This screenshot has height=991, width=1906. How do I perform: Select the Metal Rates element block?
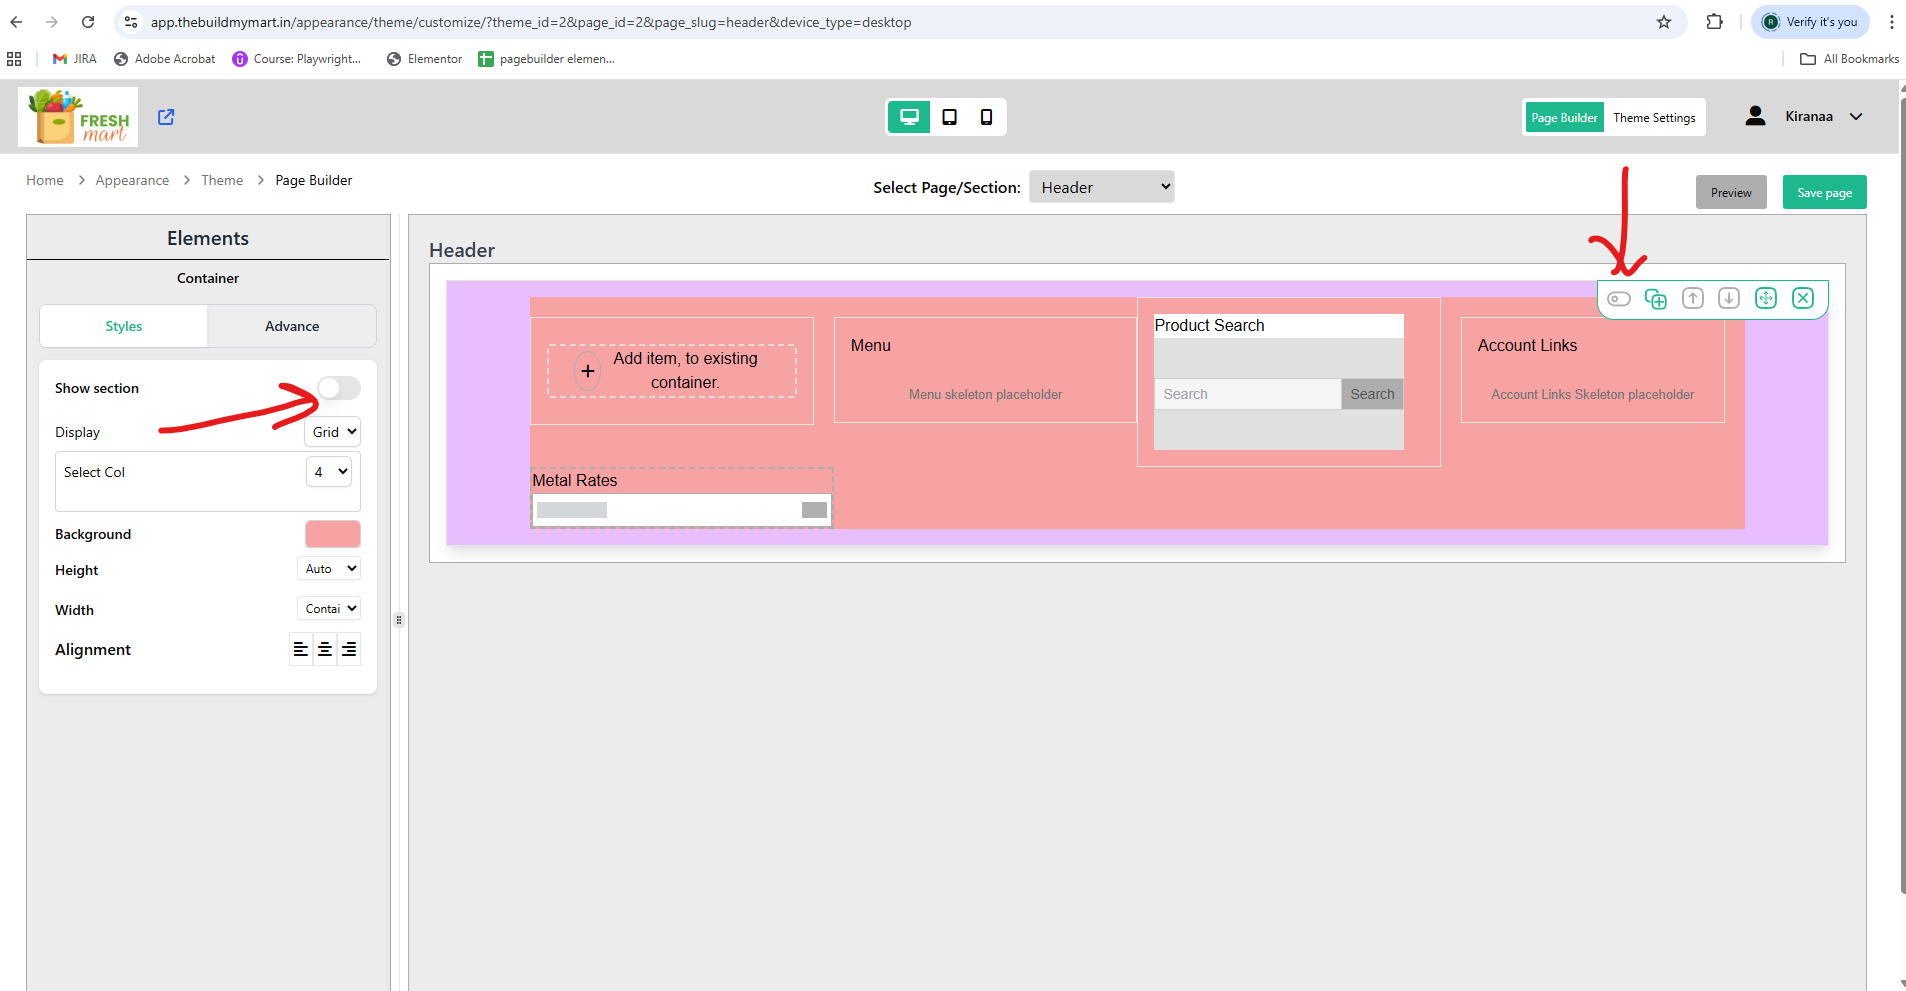pos(681,498)
